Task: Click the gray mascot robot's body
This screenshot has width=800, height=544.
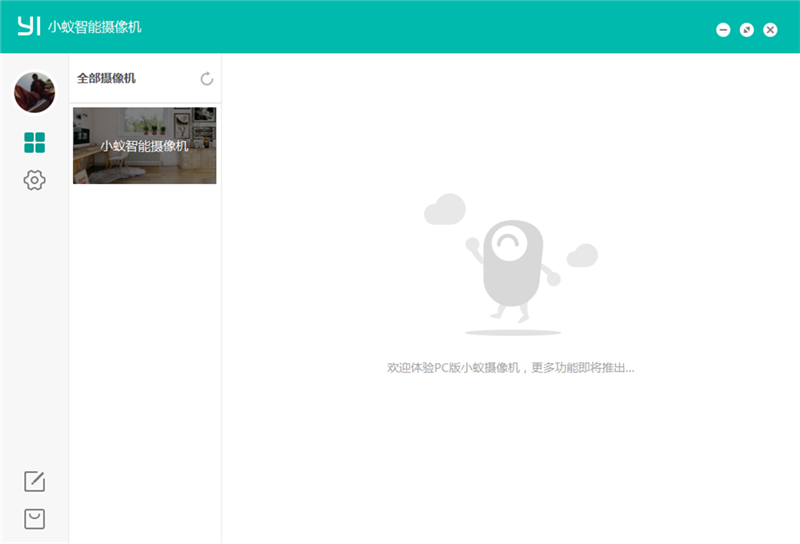Action: (512, 277)
